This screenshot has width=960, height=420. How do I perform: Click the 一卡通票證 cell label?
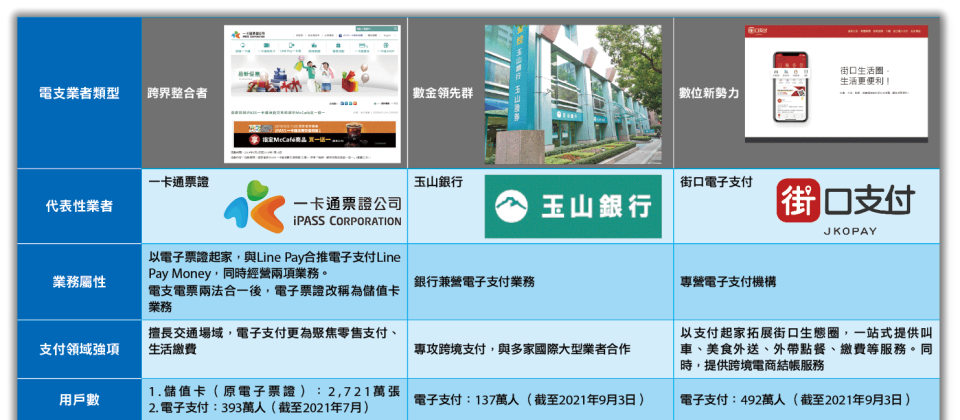click(178, 182)
